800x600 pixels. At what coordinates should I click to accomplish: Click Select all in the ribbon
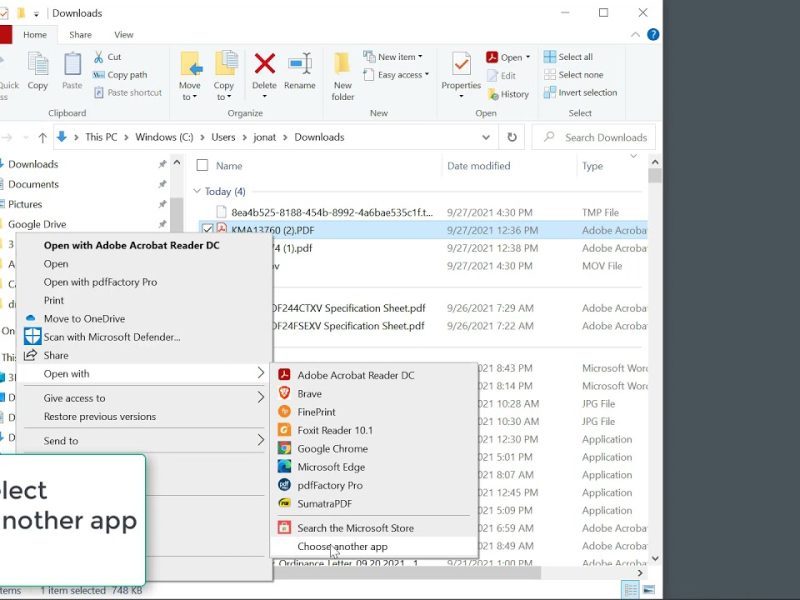tap(568, 57)
